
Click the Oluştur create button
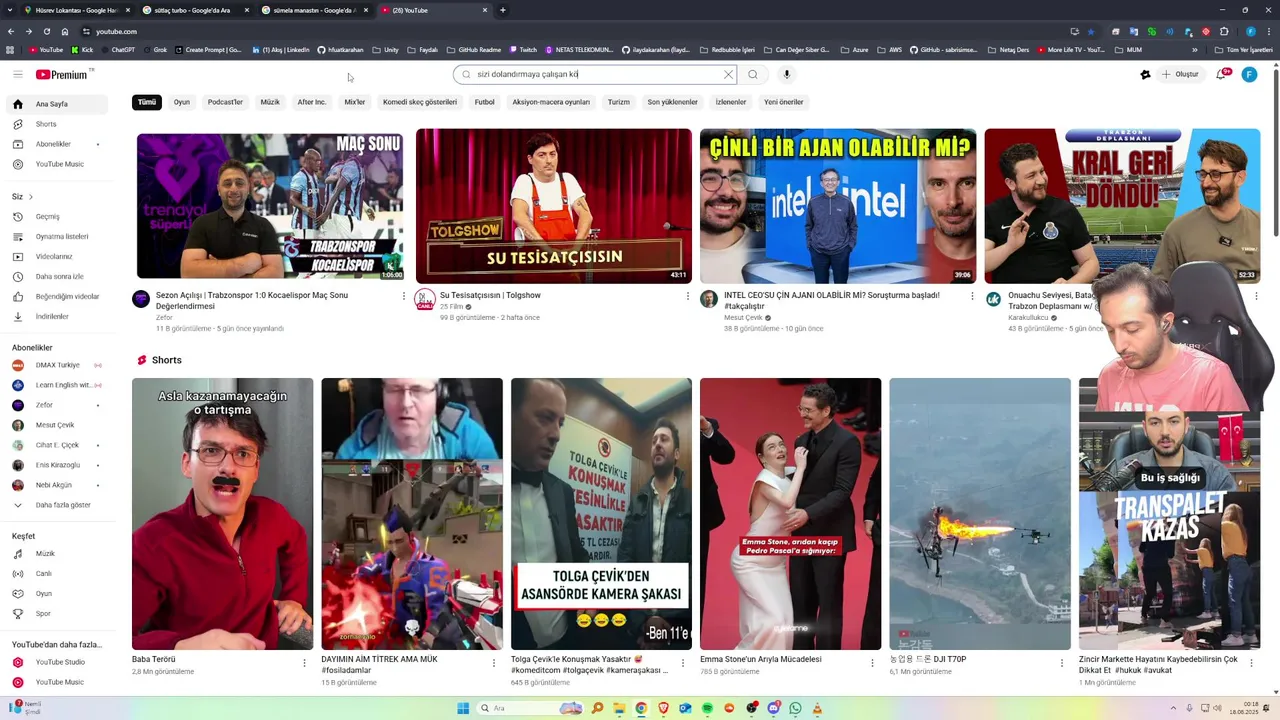coord(1180,74)
